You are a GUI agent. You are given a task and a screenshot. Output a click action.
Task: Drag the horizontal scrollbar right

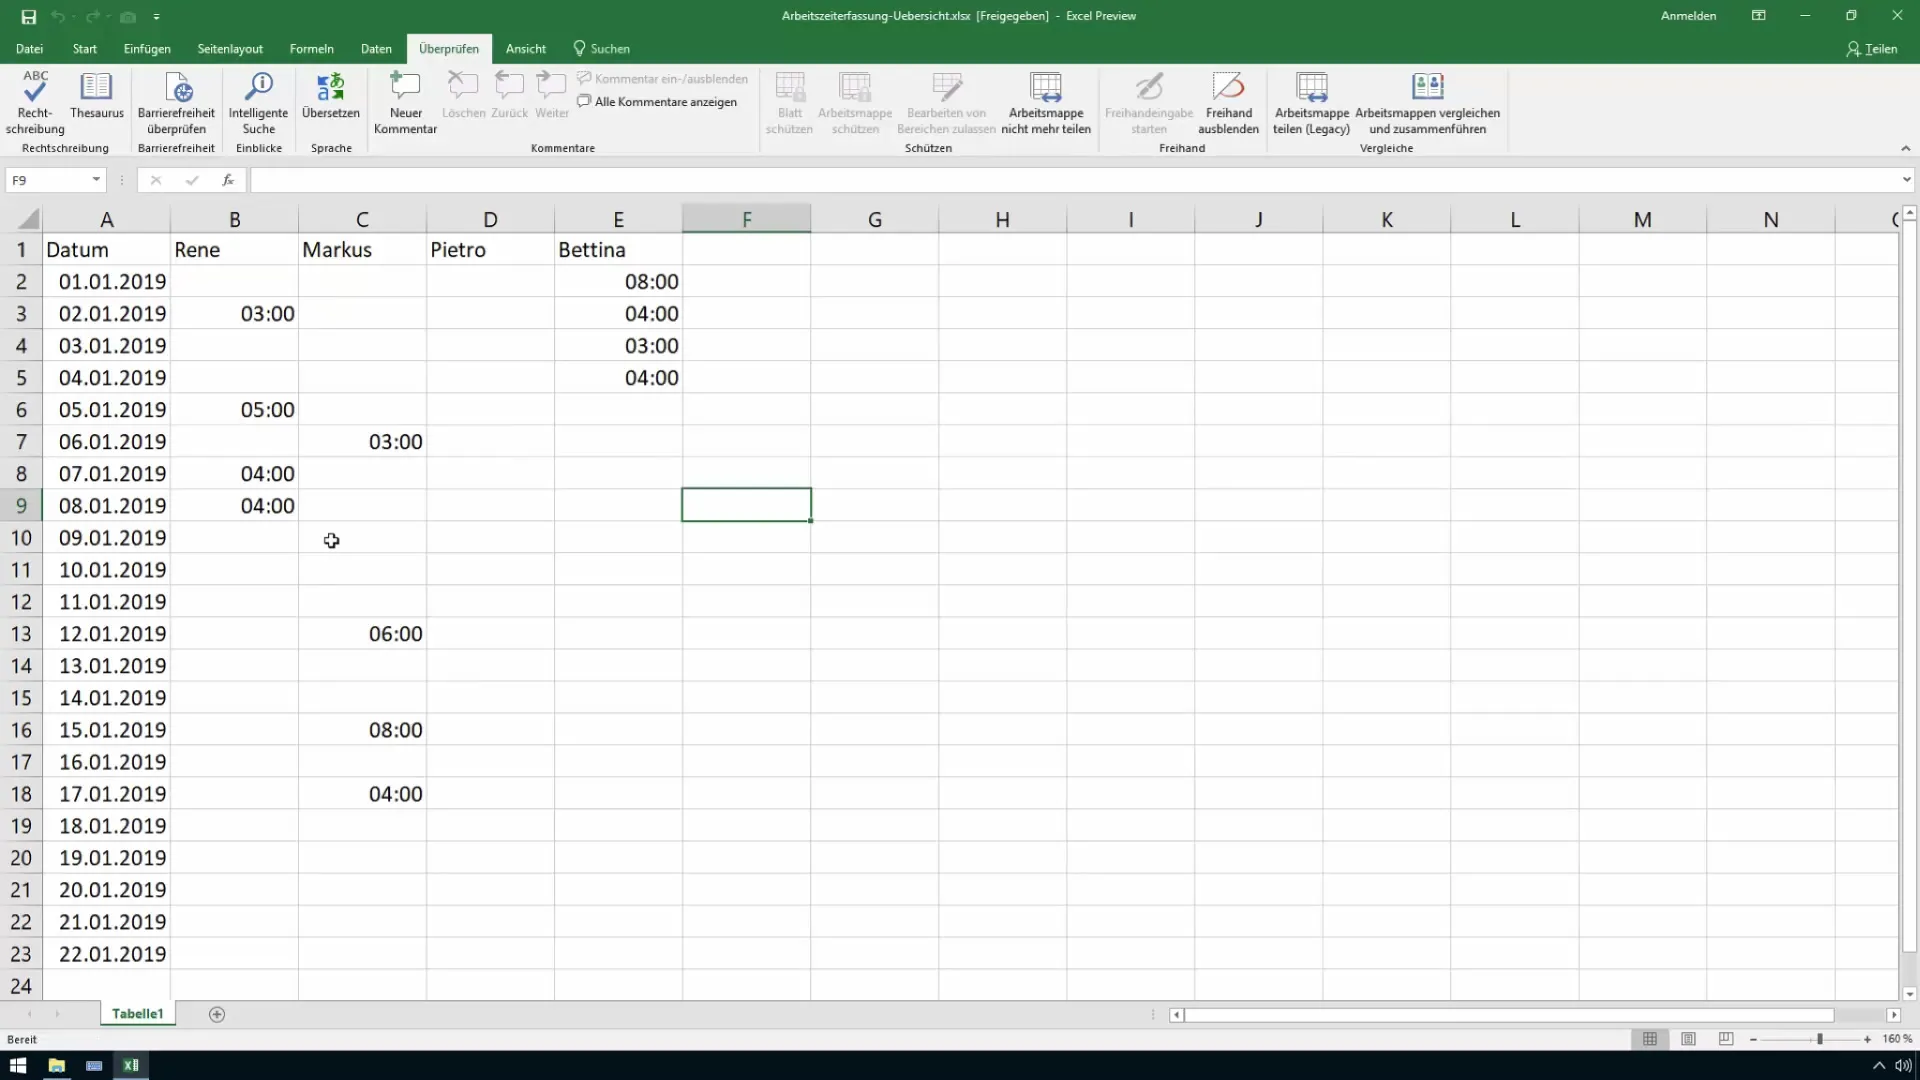(x=1894, y=1015)
